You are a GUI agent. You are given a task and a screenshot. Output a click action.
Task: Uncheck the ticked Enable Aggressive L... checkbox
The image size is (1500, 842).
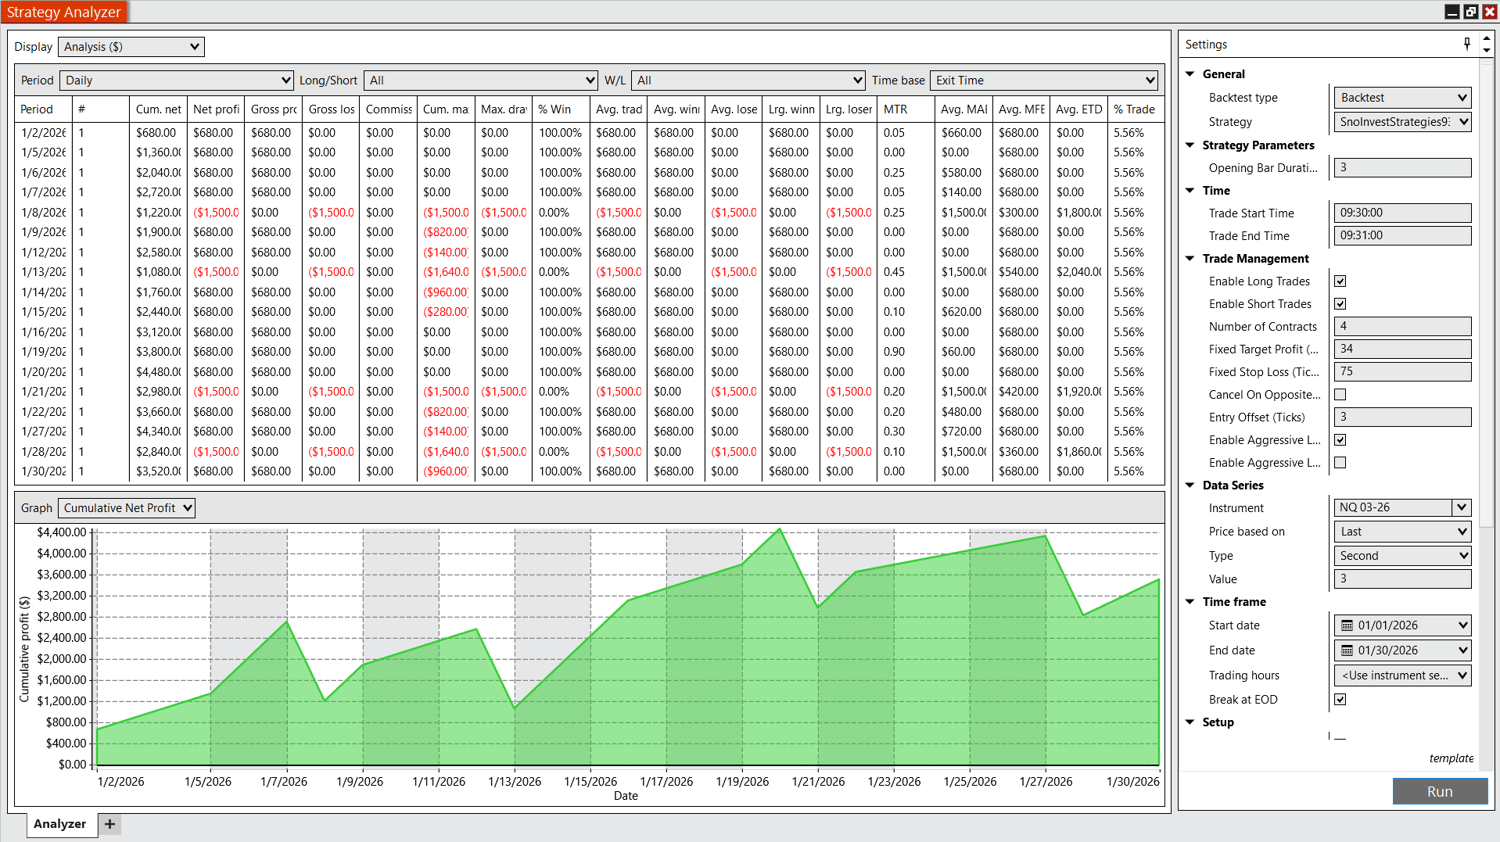1340,440
